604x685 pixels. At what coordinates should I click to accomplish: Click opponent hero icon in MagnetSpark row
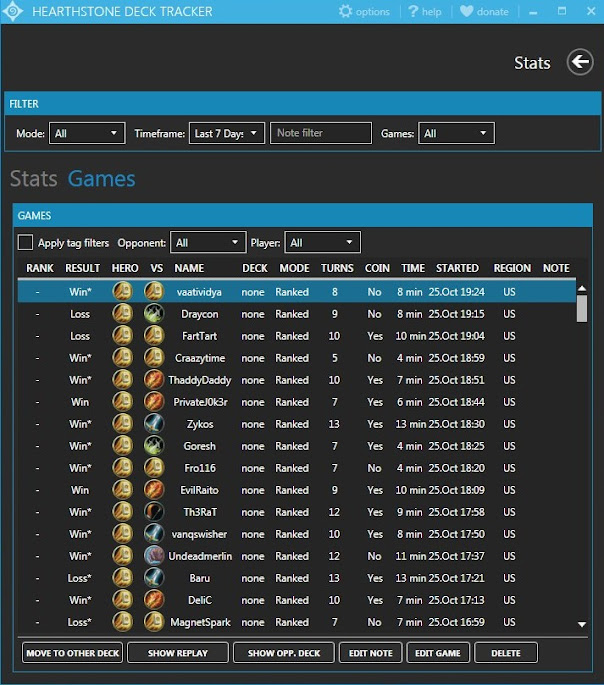(154, 622)
